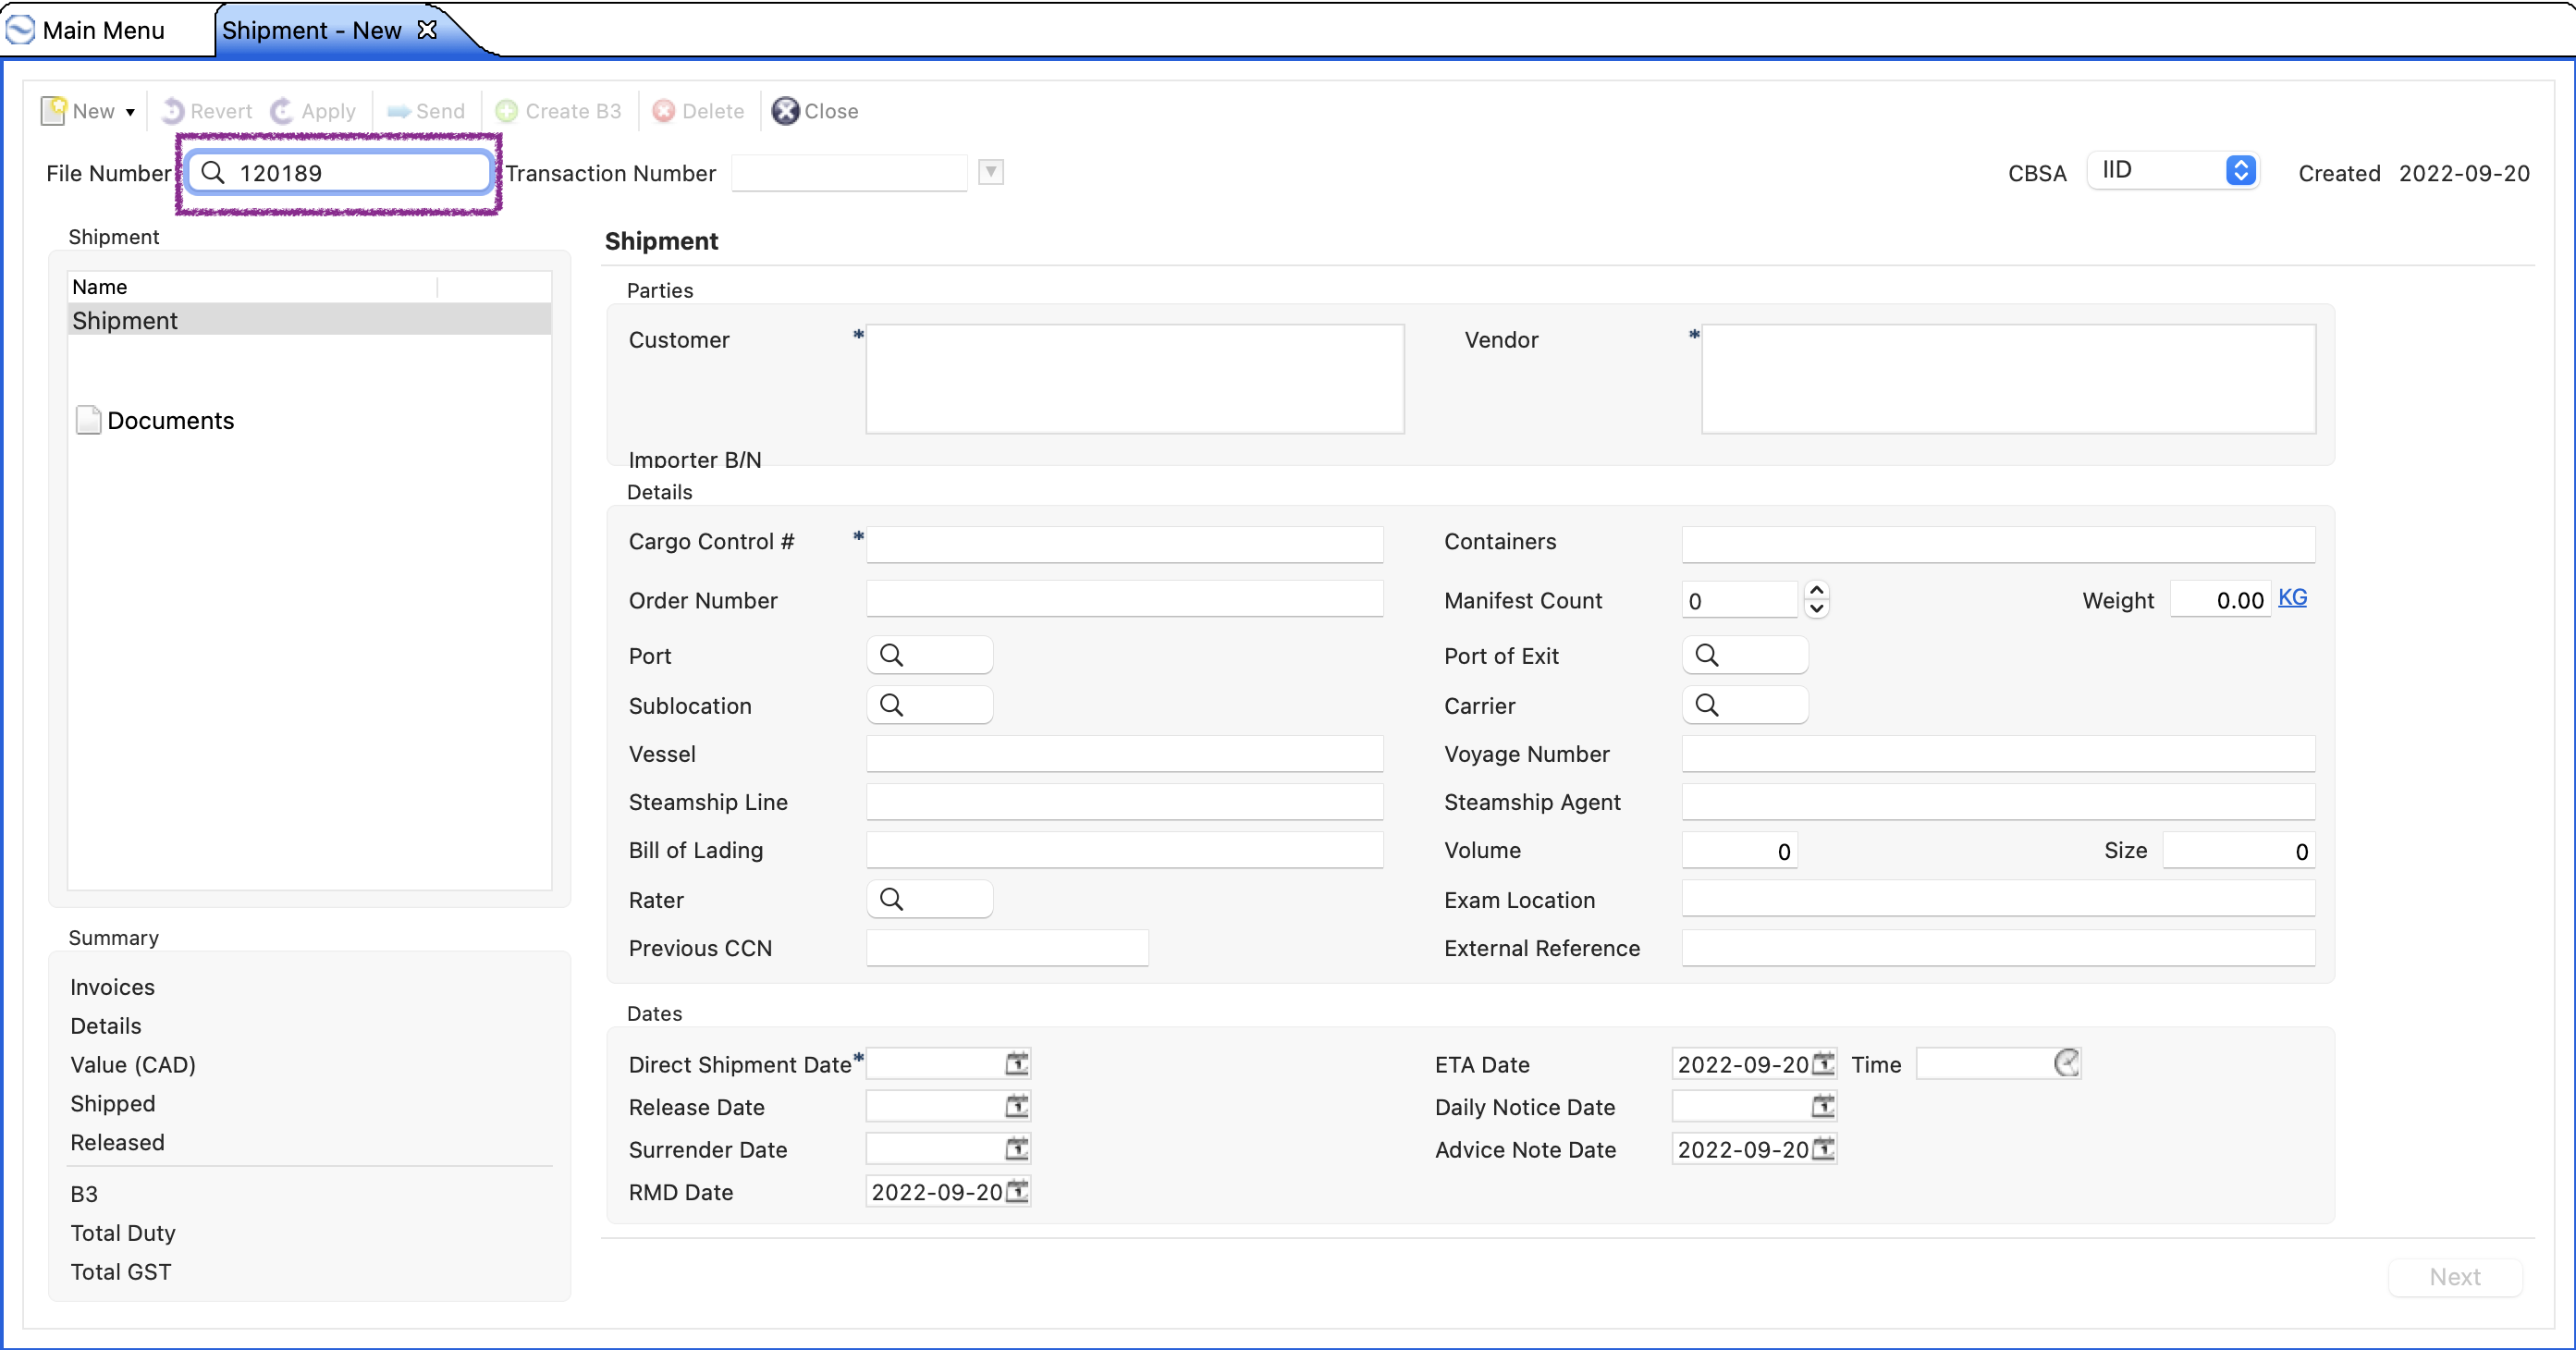2576x1350 pixels.
Task: Click the Name column header
Action: tap(253, 287)
